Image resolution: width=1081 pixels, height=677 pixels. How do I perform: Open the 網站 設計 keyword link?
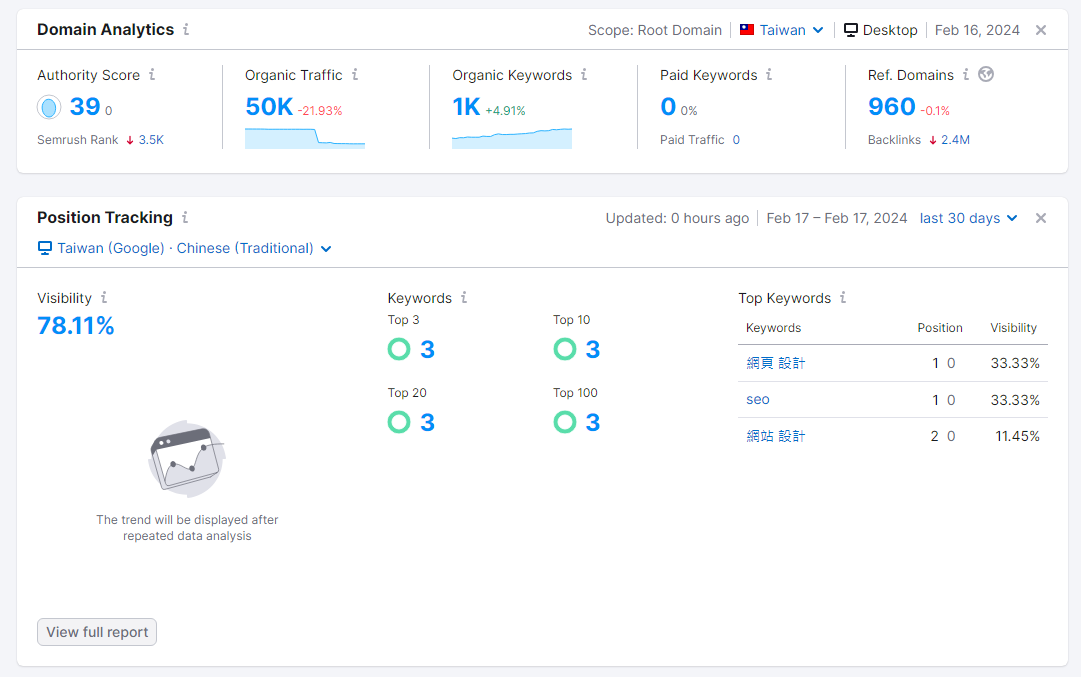tap(773, 435)
